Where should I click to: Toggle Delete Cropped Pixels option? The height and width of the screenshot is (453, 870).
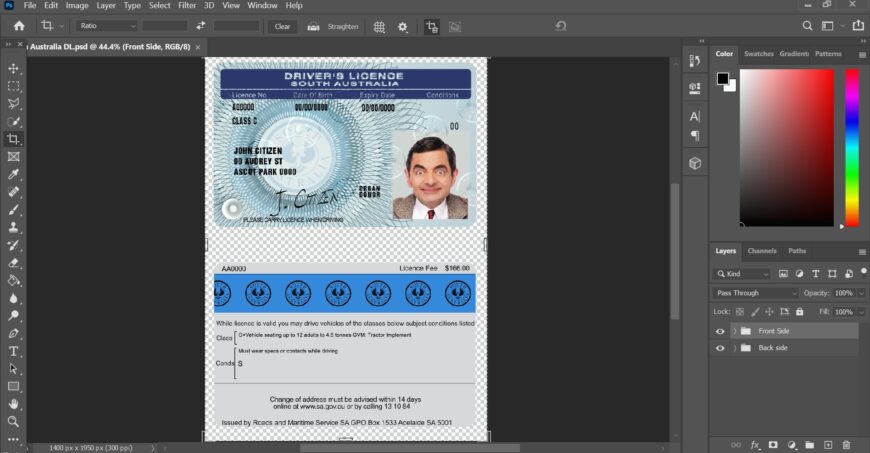click(431, 27)
